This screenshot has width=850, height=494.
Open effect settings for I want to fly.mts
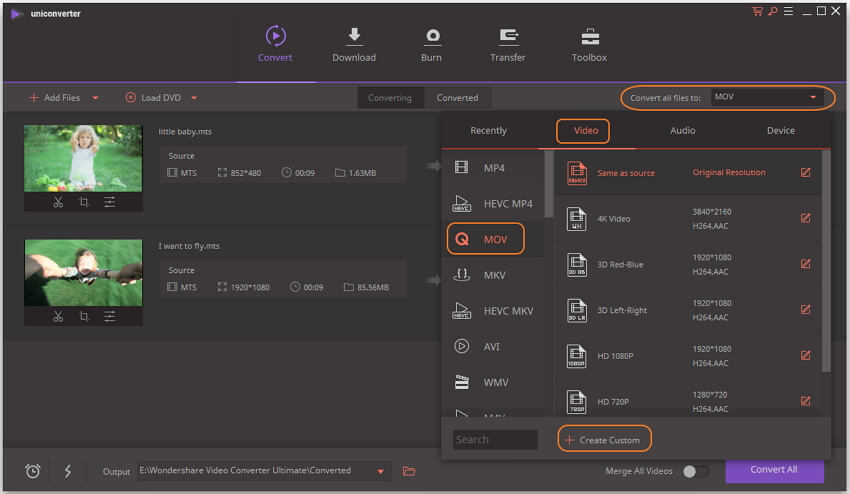point(110,317)
